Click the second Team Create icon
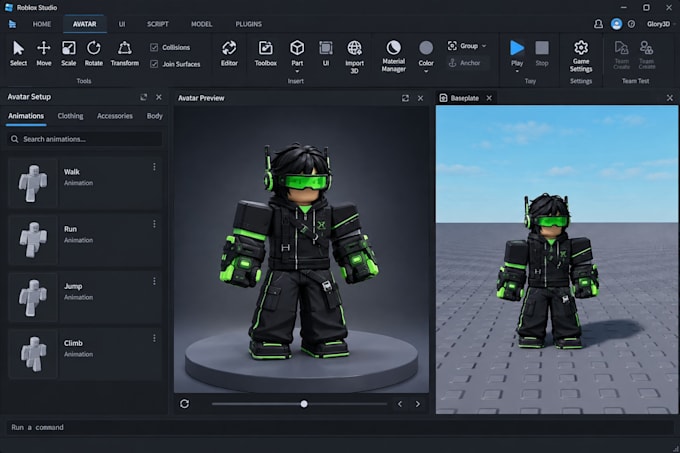 tap(647, 54)
